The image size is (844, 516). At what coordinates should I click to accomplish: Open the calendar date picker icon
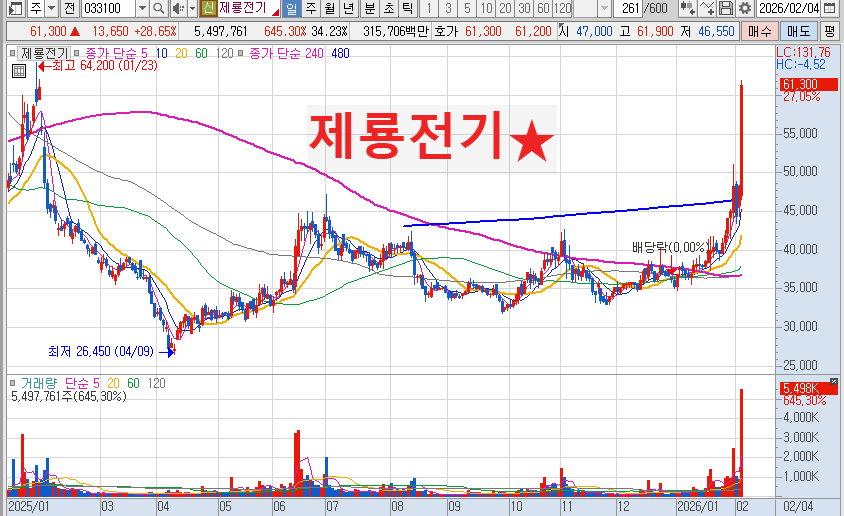click(829, 8)
